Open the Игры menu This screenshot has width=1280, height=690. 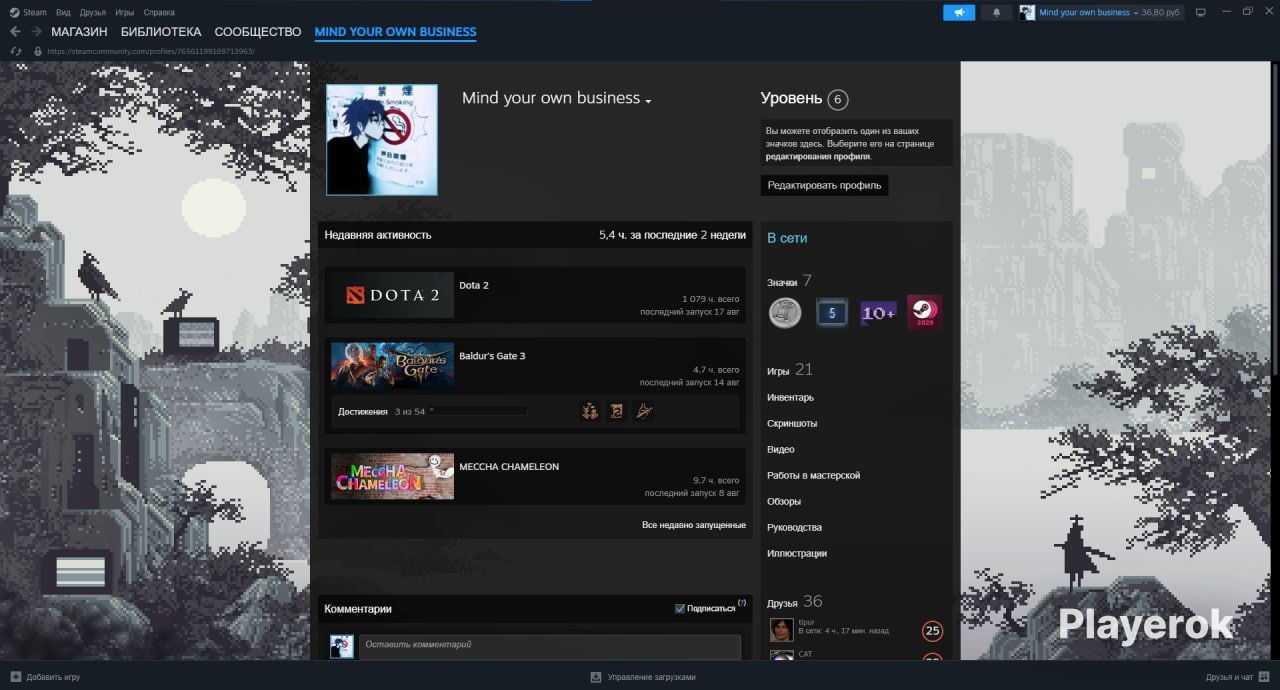coord(125,12)
